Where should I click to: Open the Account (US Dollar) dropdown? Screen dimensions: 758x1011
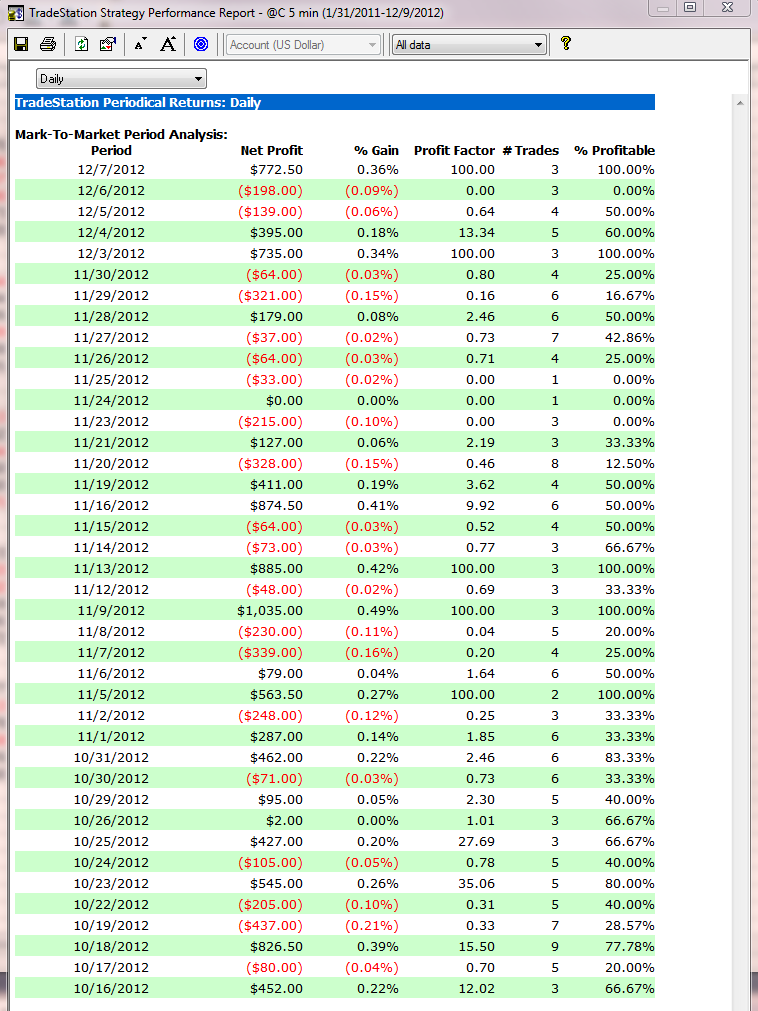pos(304,45)
